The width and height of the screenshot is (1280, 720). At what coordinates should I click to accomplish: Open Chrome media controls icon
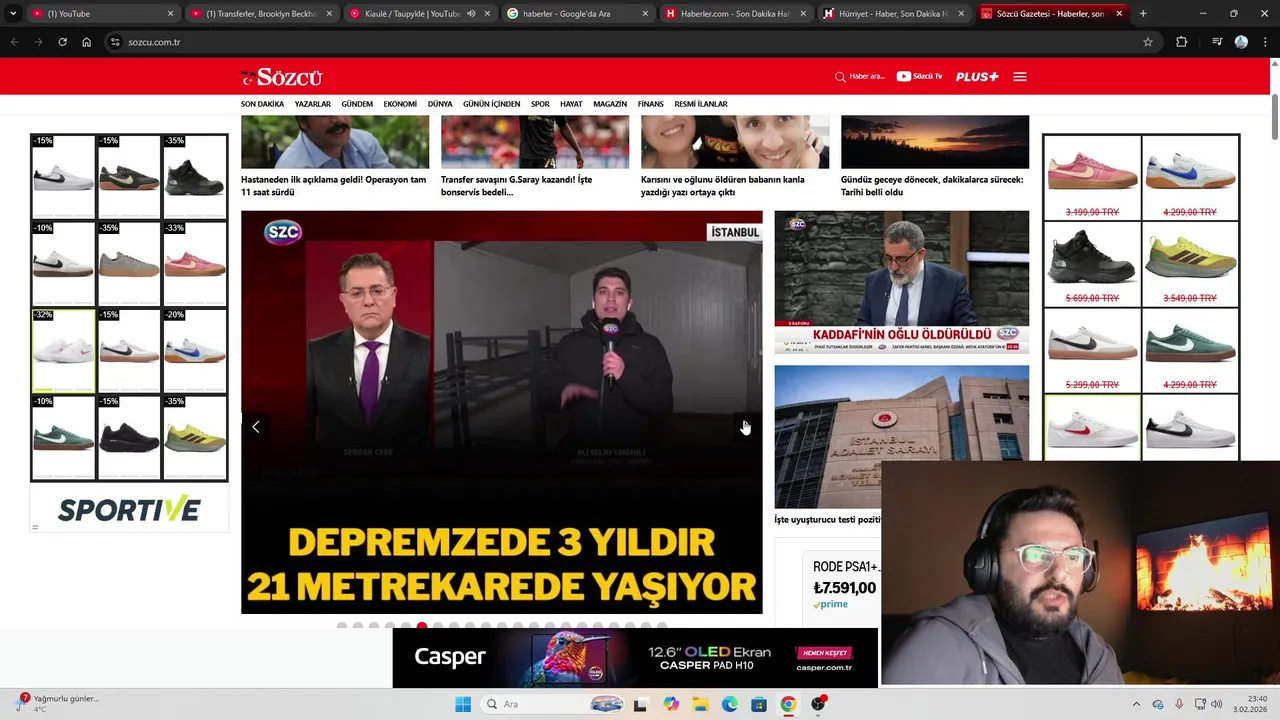[x=1217, y=42]
